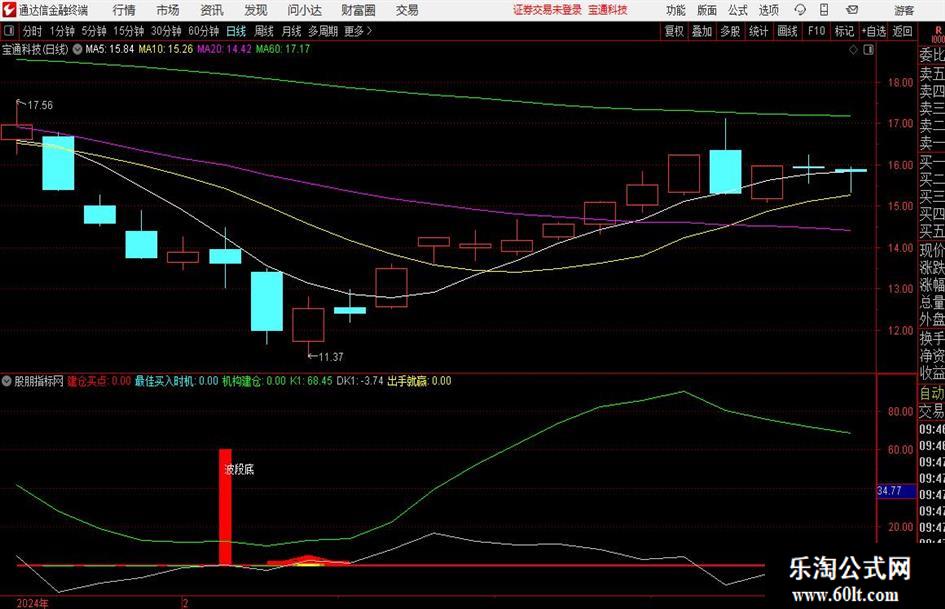Open the 资讯 menu
The image size is (945, 609).
pyautogui.click(x=212, y=10)
